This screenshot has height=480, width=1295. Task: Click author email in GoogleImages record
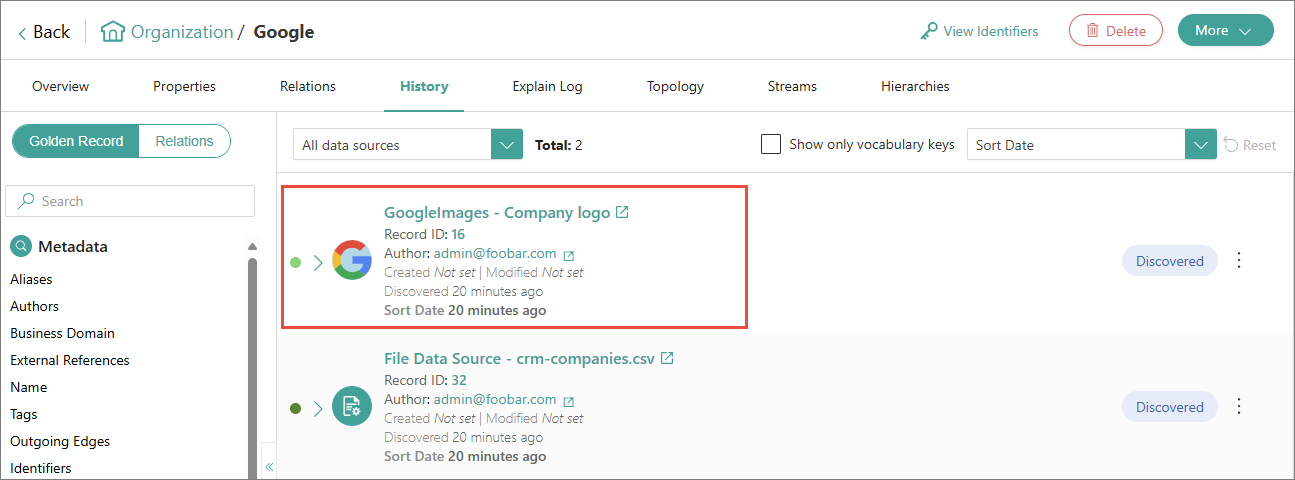(495, 254)
